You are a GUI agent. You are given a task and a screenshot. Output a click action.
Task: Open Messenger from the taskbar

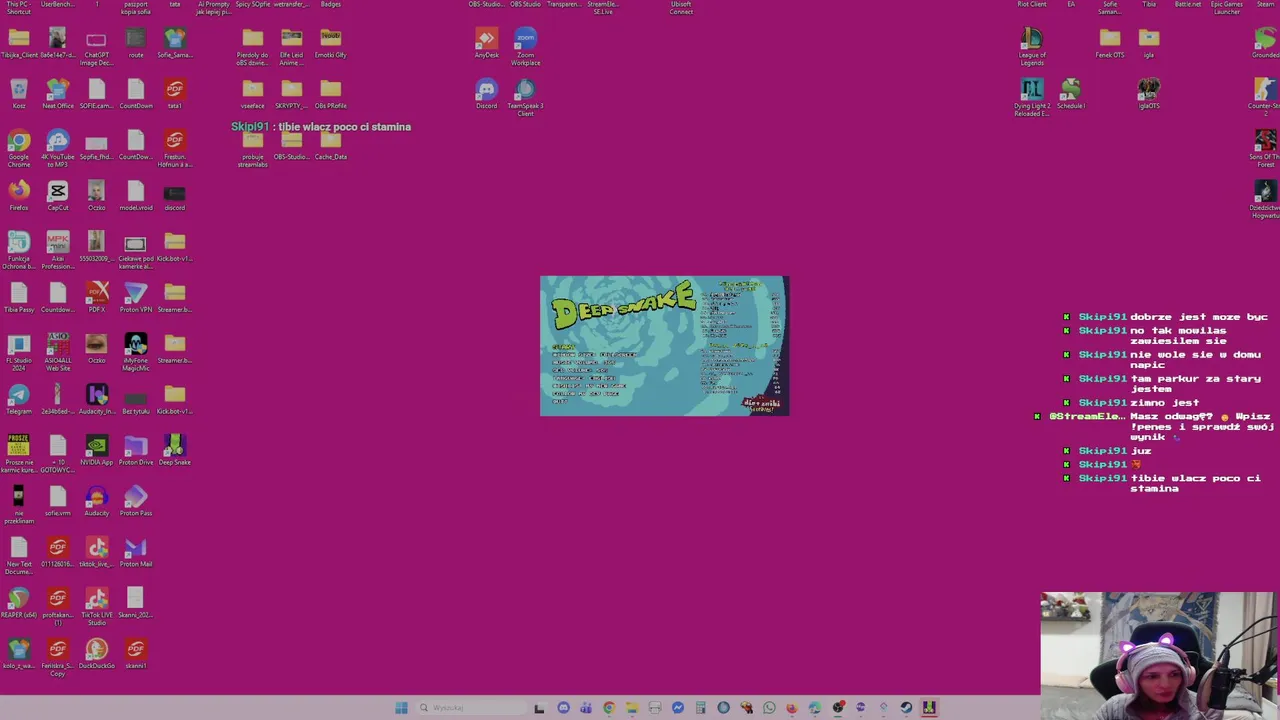(678, 708)
